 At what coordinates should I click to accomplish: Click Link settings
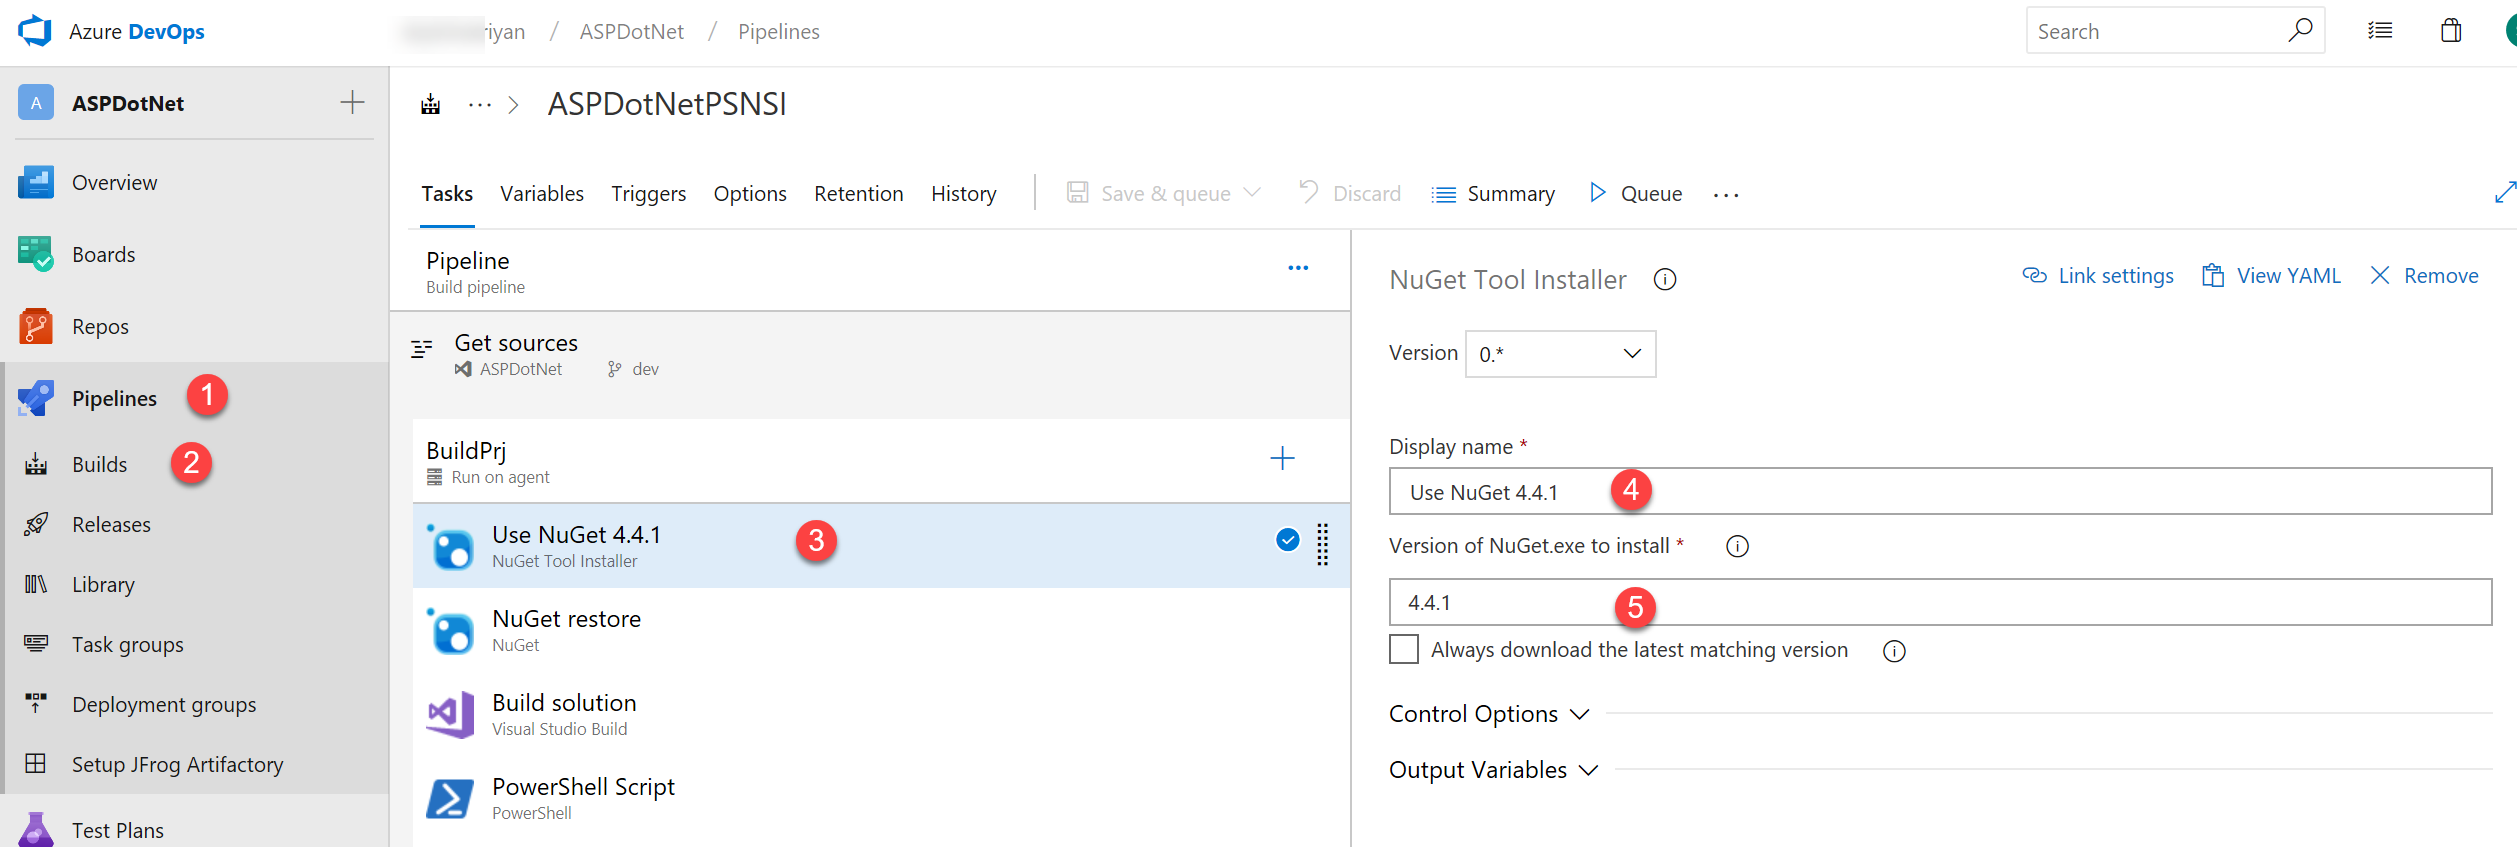(x=2098, y=276)
